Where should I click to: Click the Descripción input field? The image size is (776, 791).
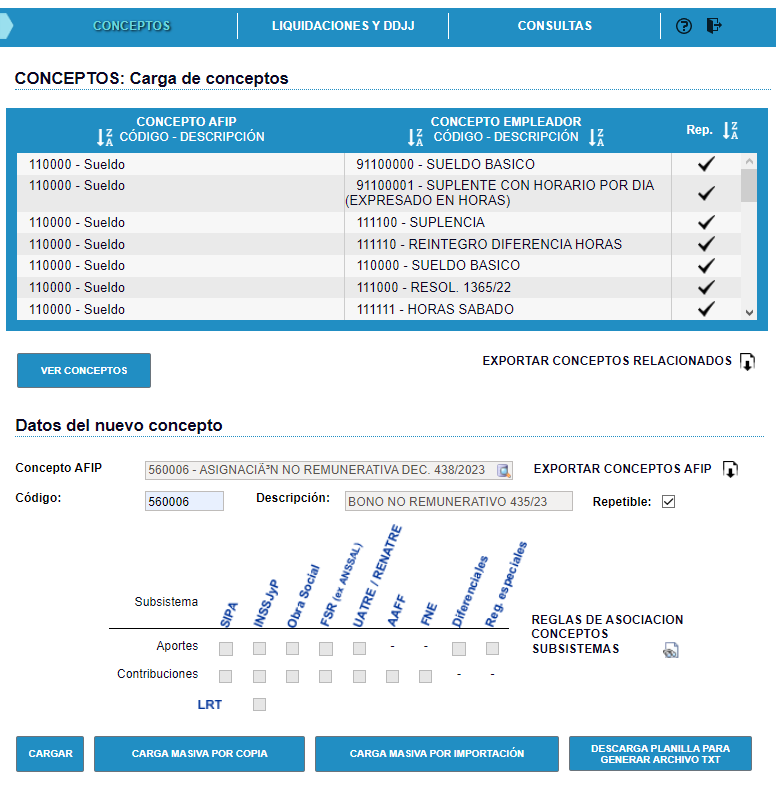459,501
